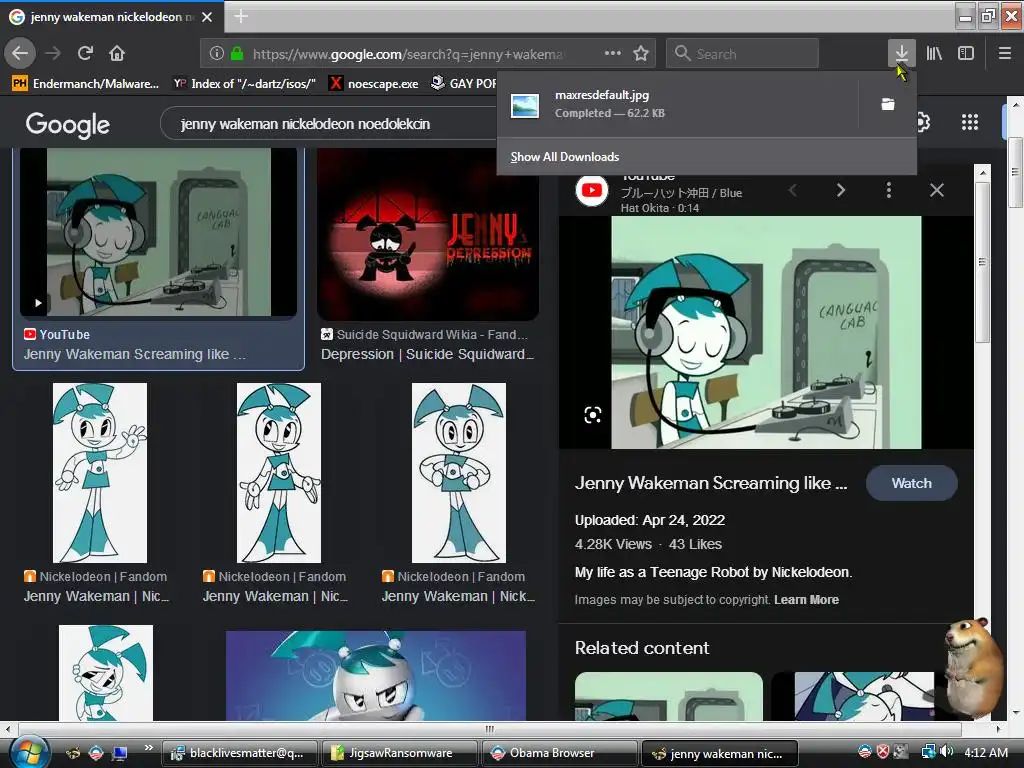The height and width of the screenshot is (768, 1024).
Task: Open the Google apps grid
Action: pos(970,122)
